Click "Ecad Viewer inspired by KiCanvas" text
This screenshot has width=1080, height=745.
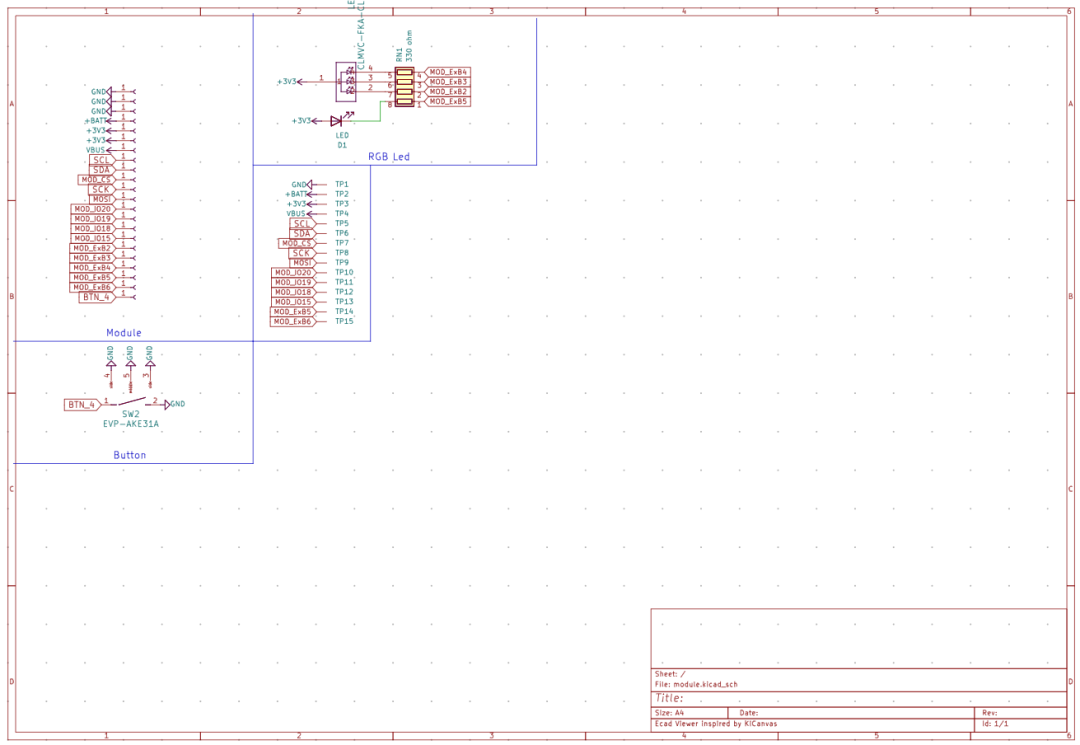pyautogui.click(x=716, y=724)
